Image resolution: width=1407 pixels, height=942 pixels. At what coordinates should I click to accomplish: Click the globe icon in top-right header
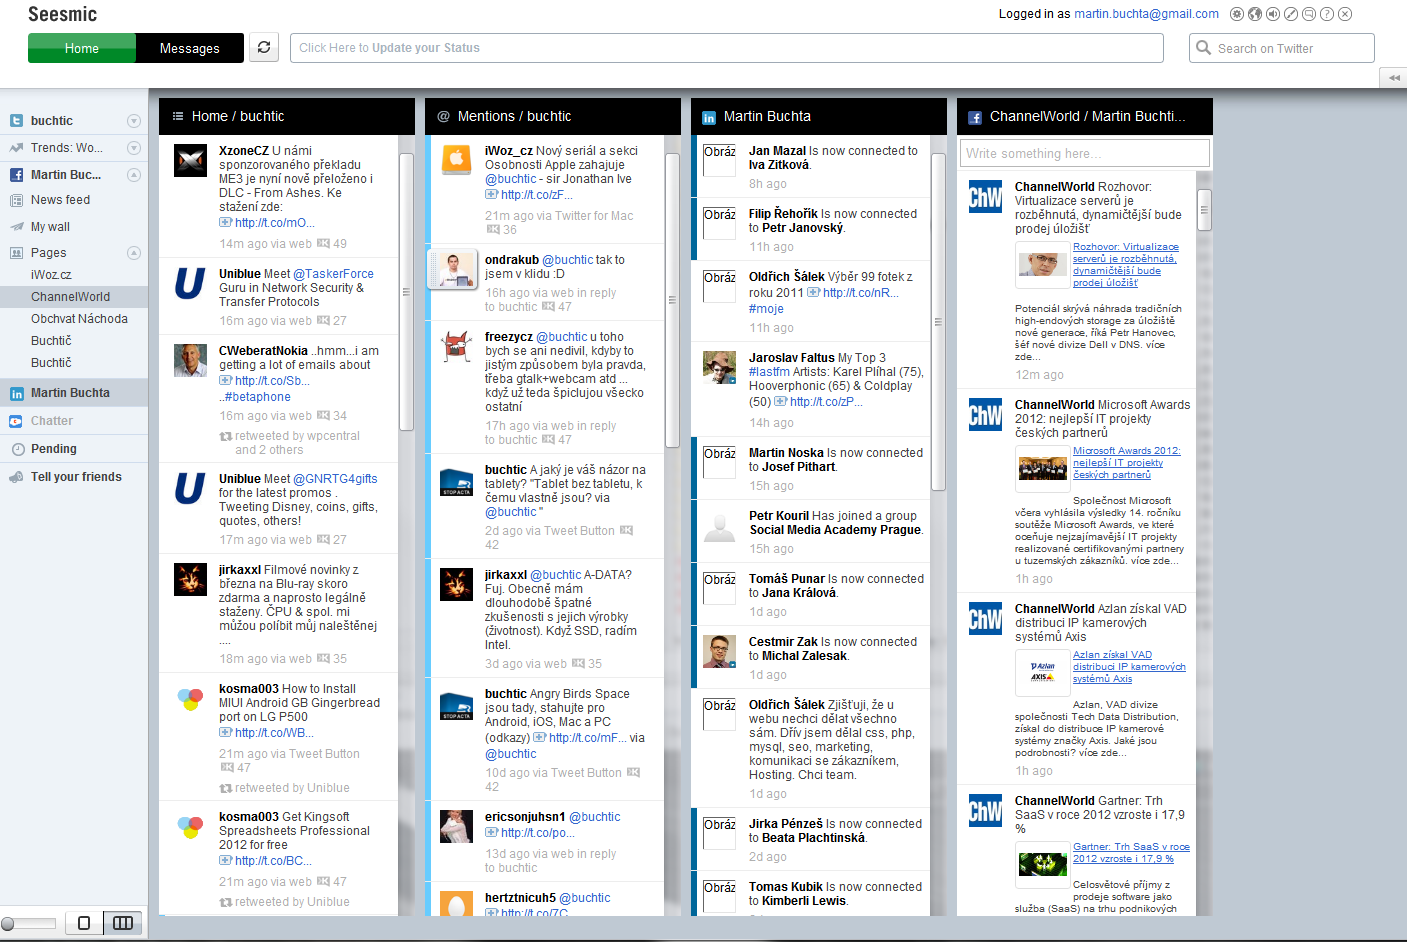(x=1255, y=14)
